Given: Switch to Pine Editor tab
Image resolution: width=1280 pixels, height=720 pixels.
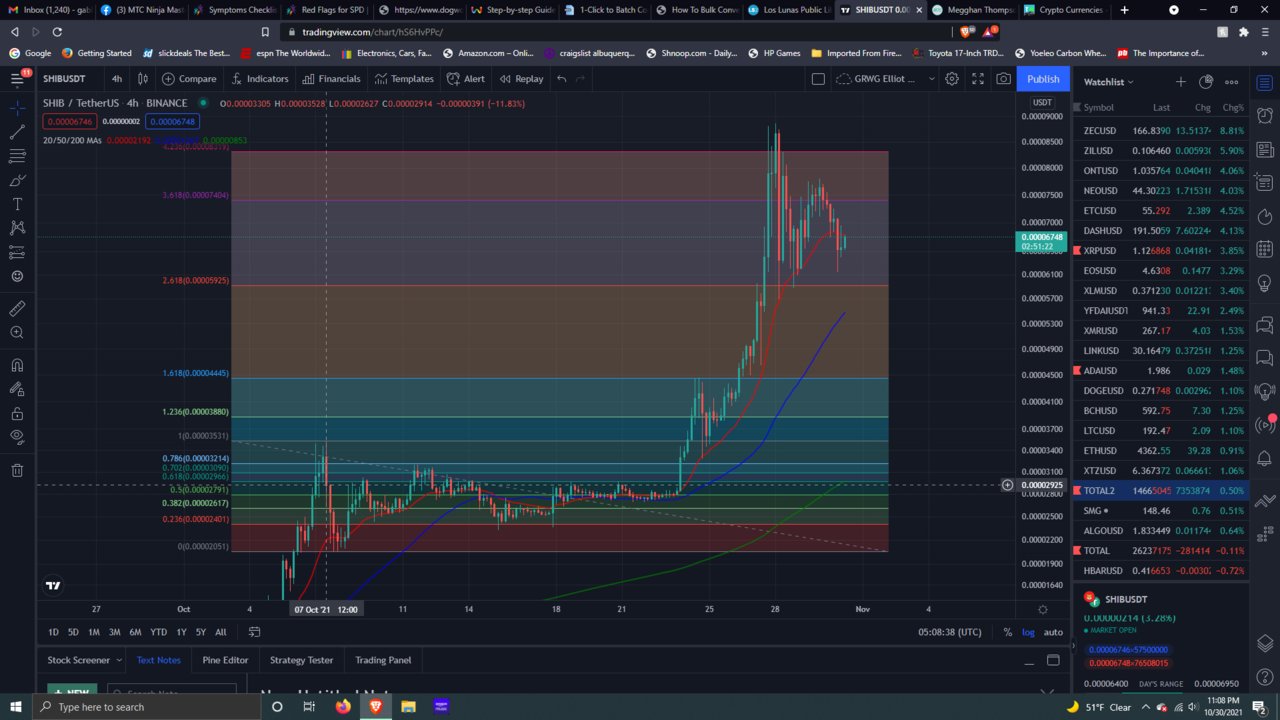Looking at the screenshot, I should pyautogui.click(x=225, y=660).
